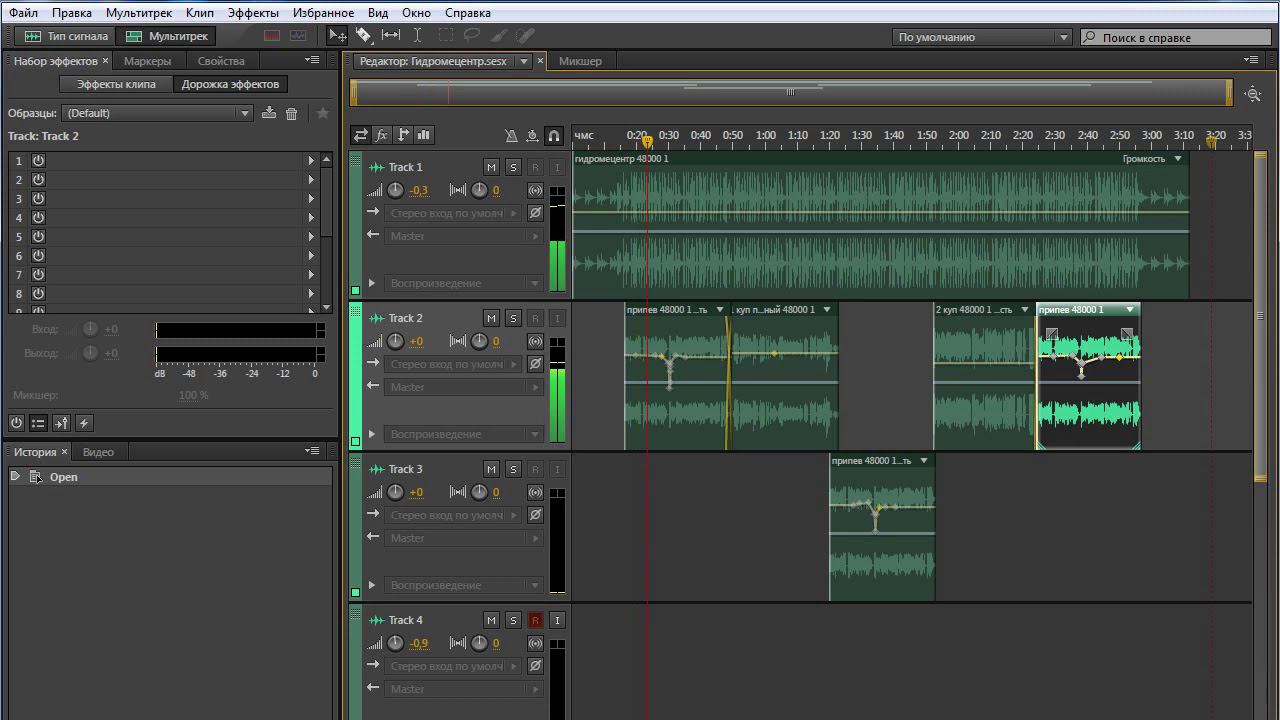1280x720 pixels.
Task: Delete the effects preset with trash icon
Action: 292,113
